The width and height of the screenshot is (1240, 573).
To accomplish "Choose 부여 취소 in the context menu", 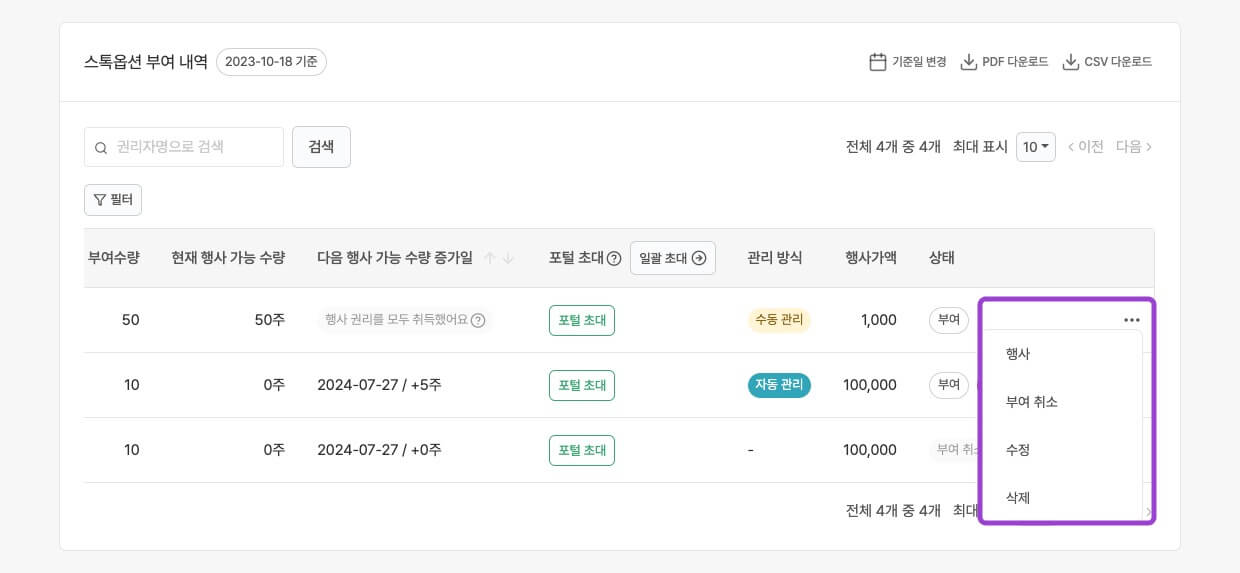I will 1031,402.
